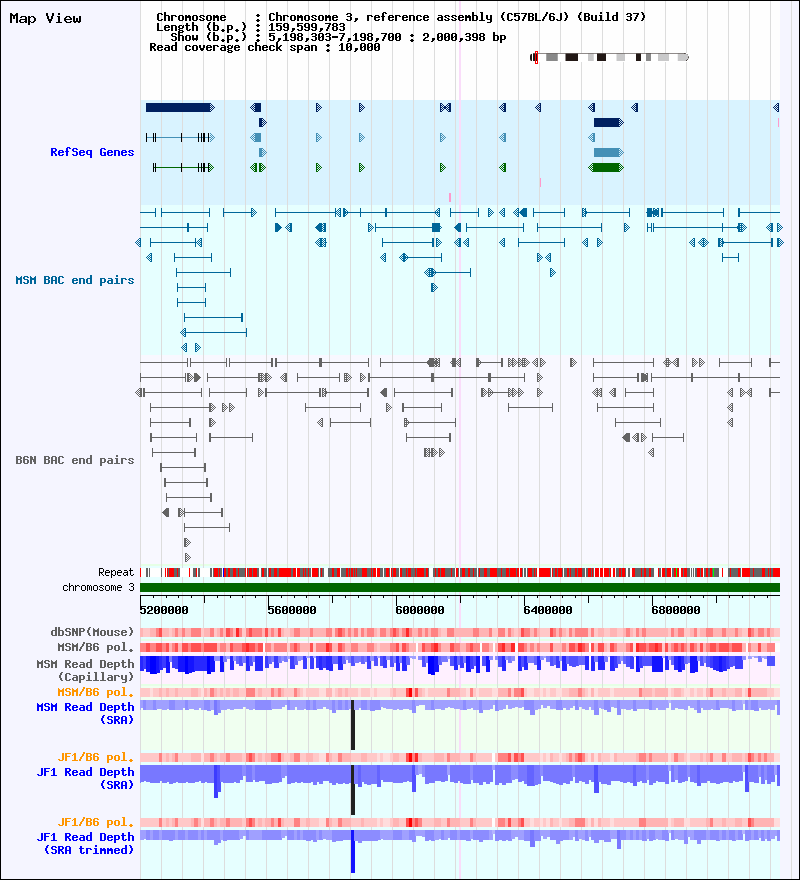Click the Map View heading

click(x=45, y=19)
